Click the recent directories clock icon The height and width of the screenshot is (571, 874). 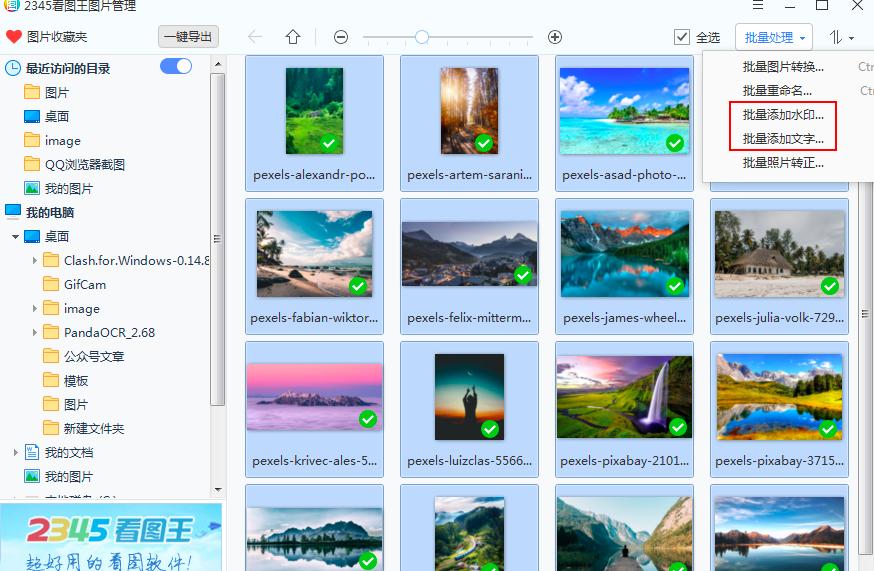[x=13, y=68]
